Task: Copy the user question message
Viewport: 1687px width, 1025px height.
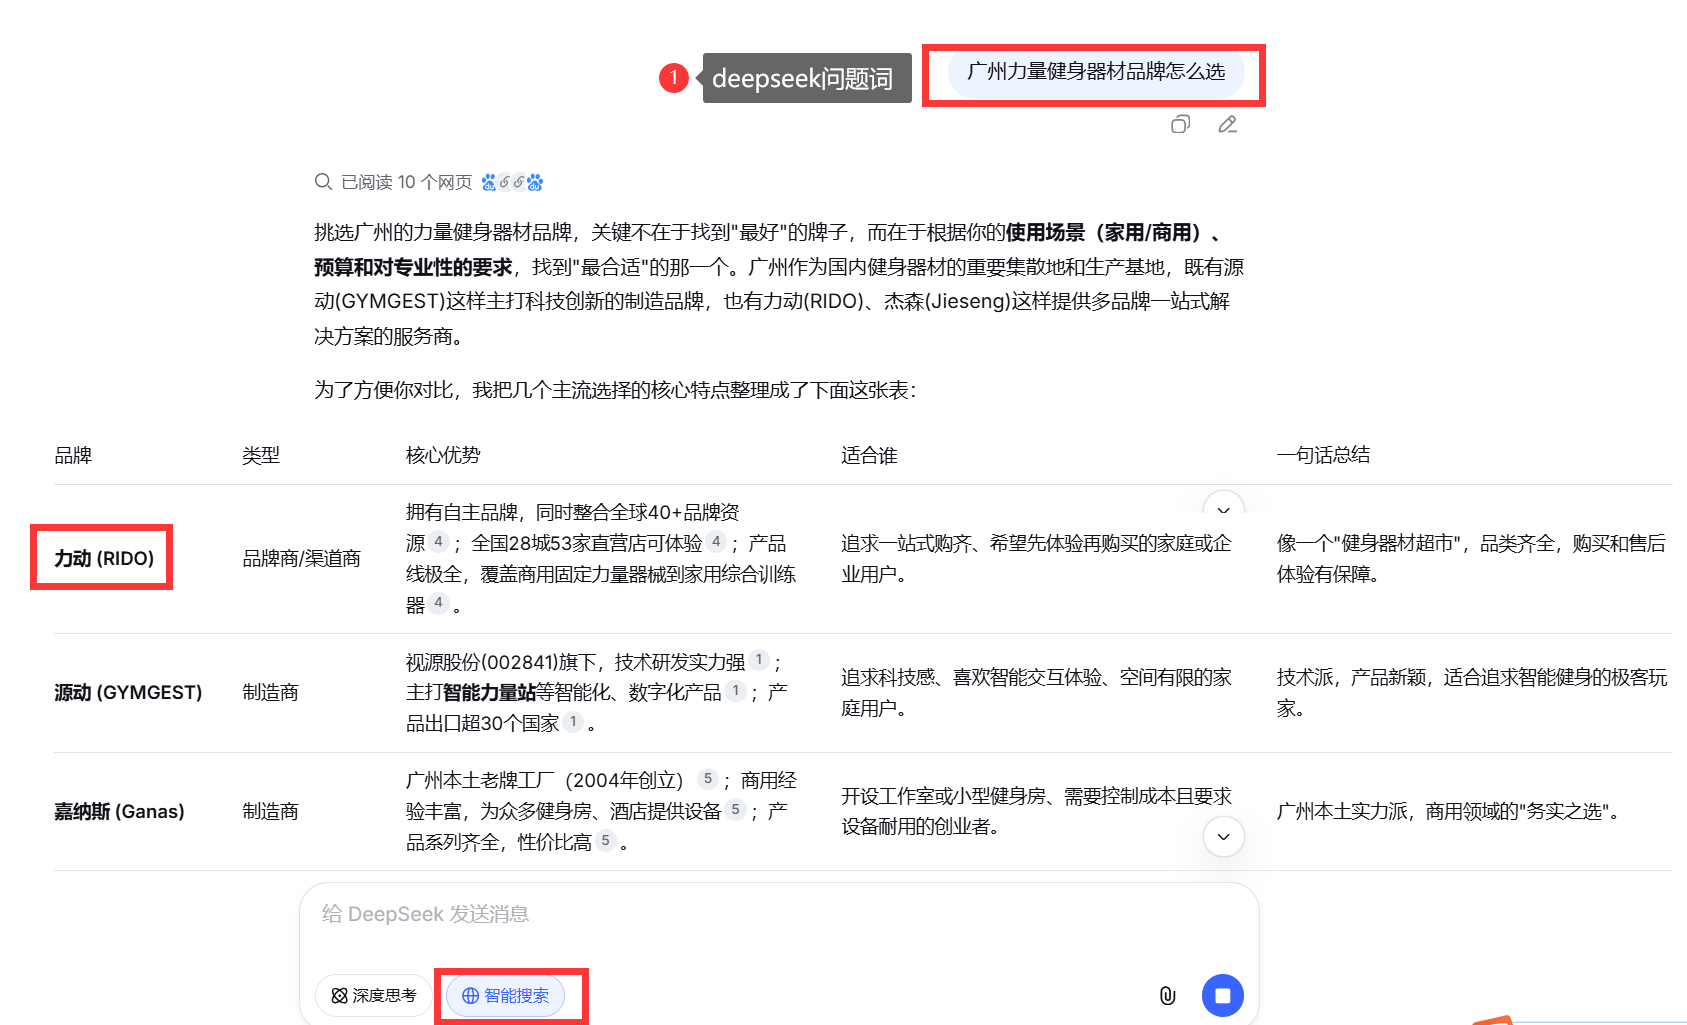Action: (x=1180, y=124)
